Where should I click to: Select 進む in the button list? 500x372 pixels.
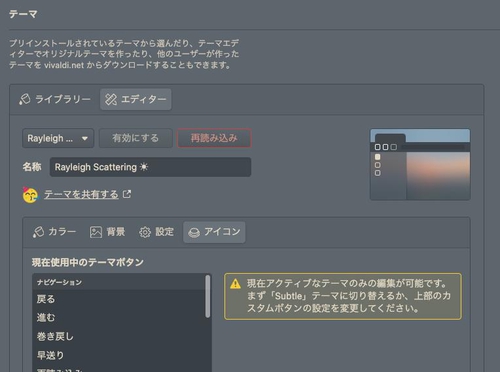click(119, 318)
